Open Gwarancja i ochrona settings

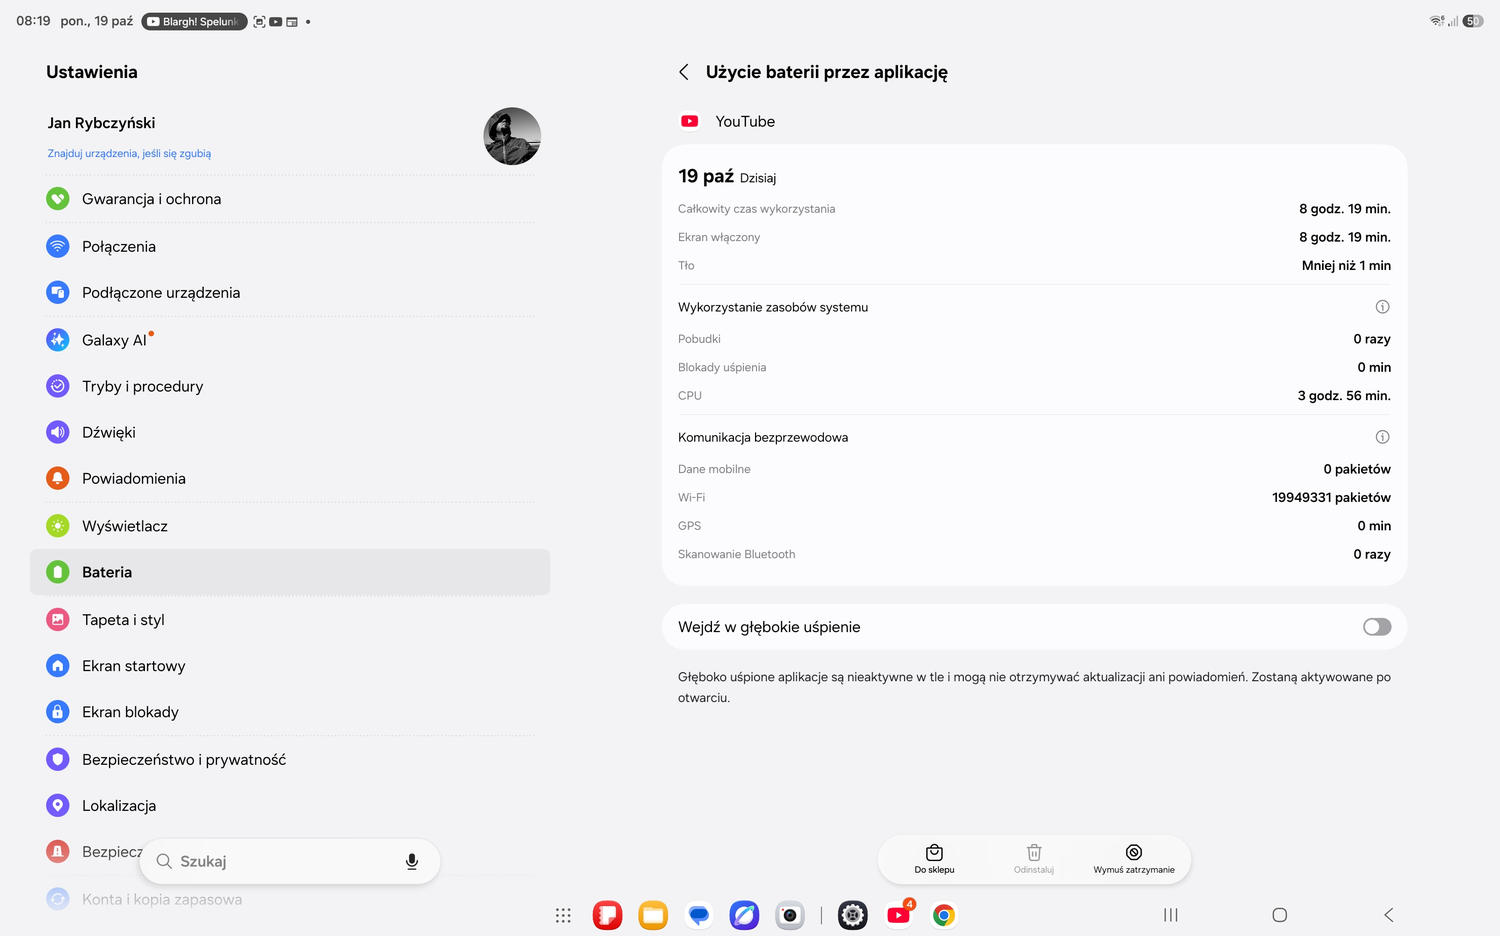click(x=290, y=199)
